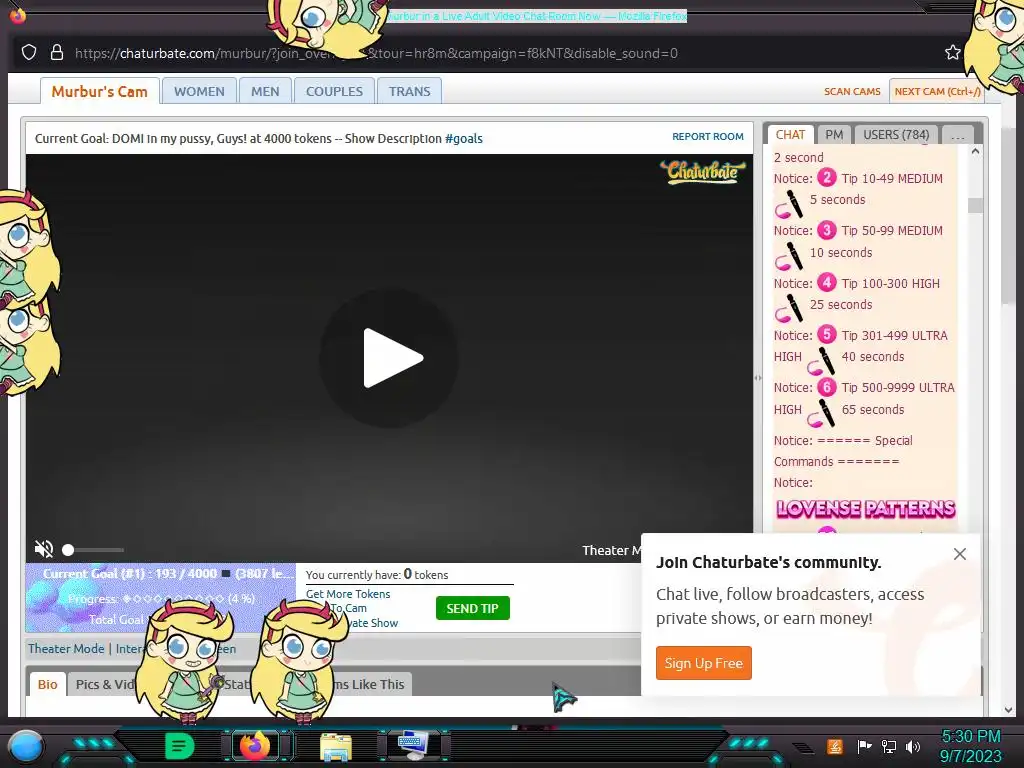Click the pink level 3 badge icon
Viewport: 1024px width, 768px height.
click(x=827, y=230)
